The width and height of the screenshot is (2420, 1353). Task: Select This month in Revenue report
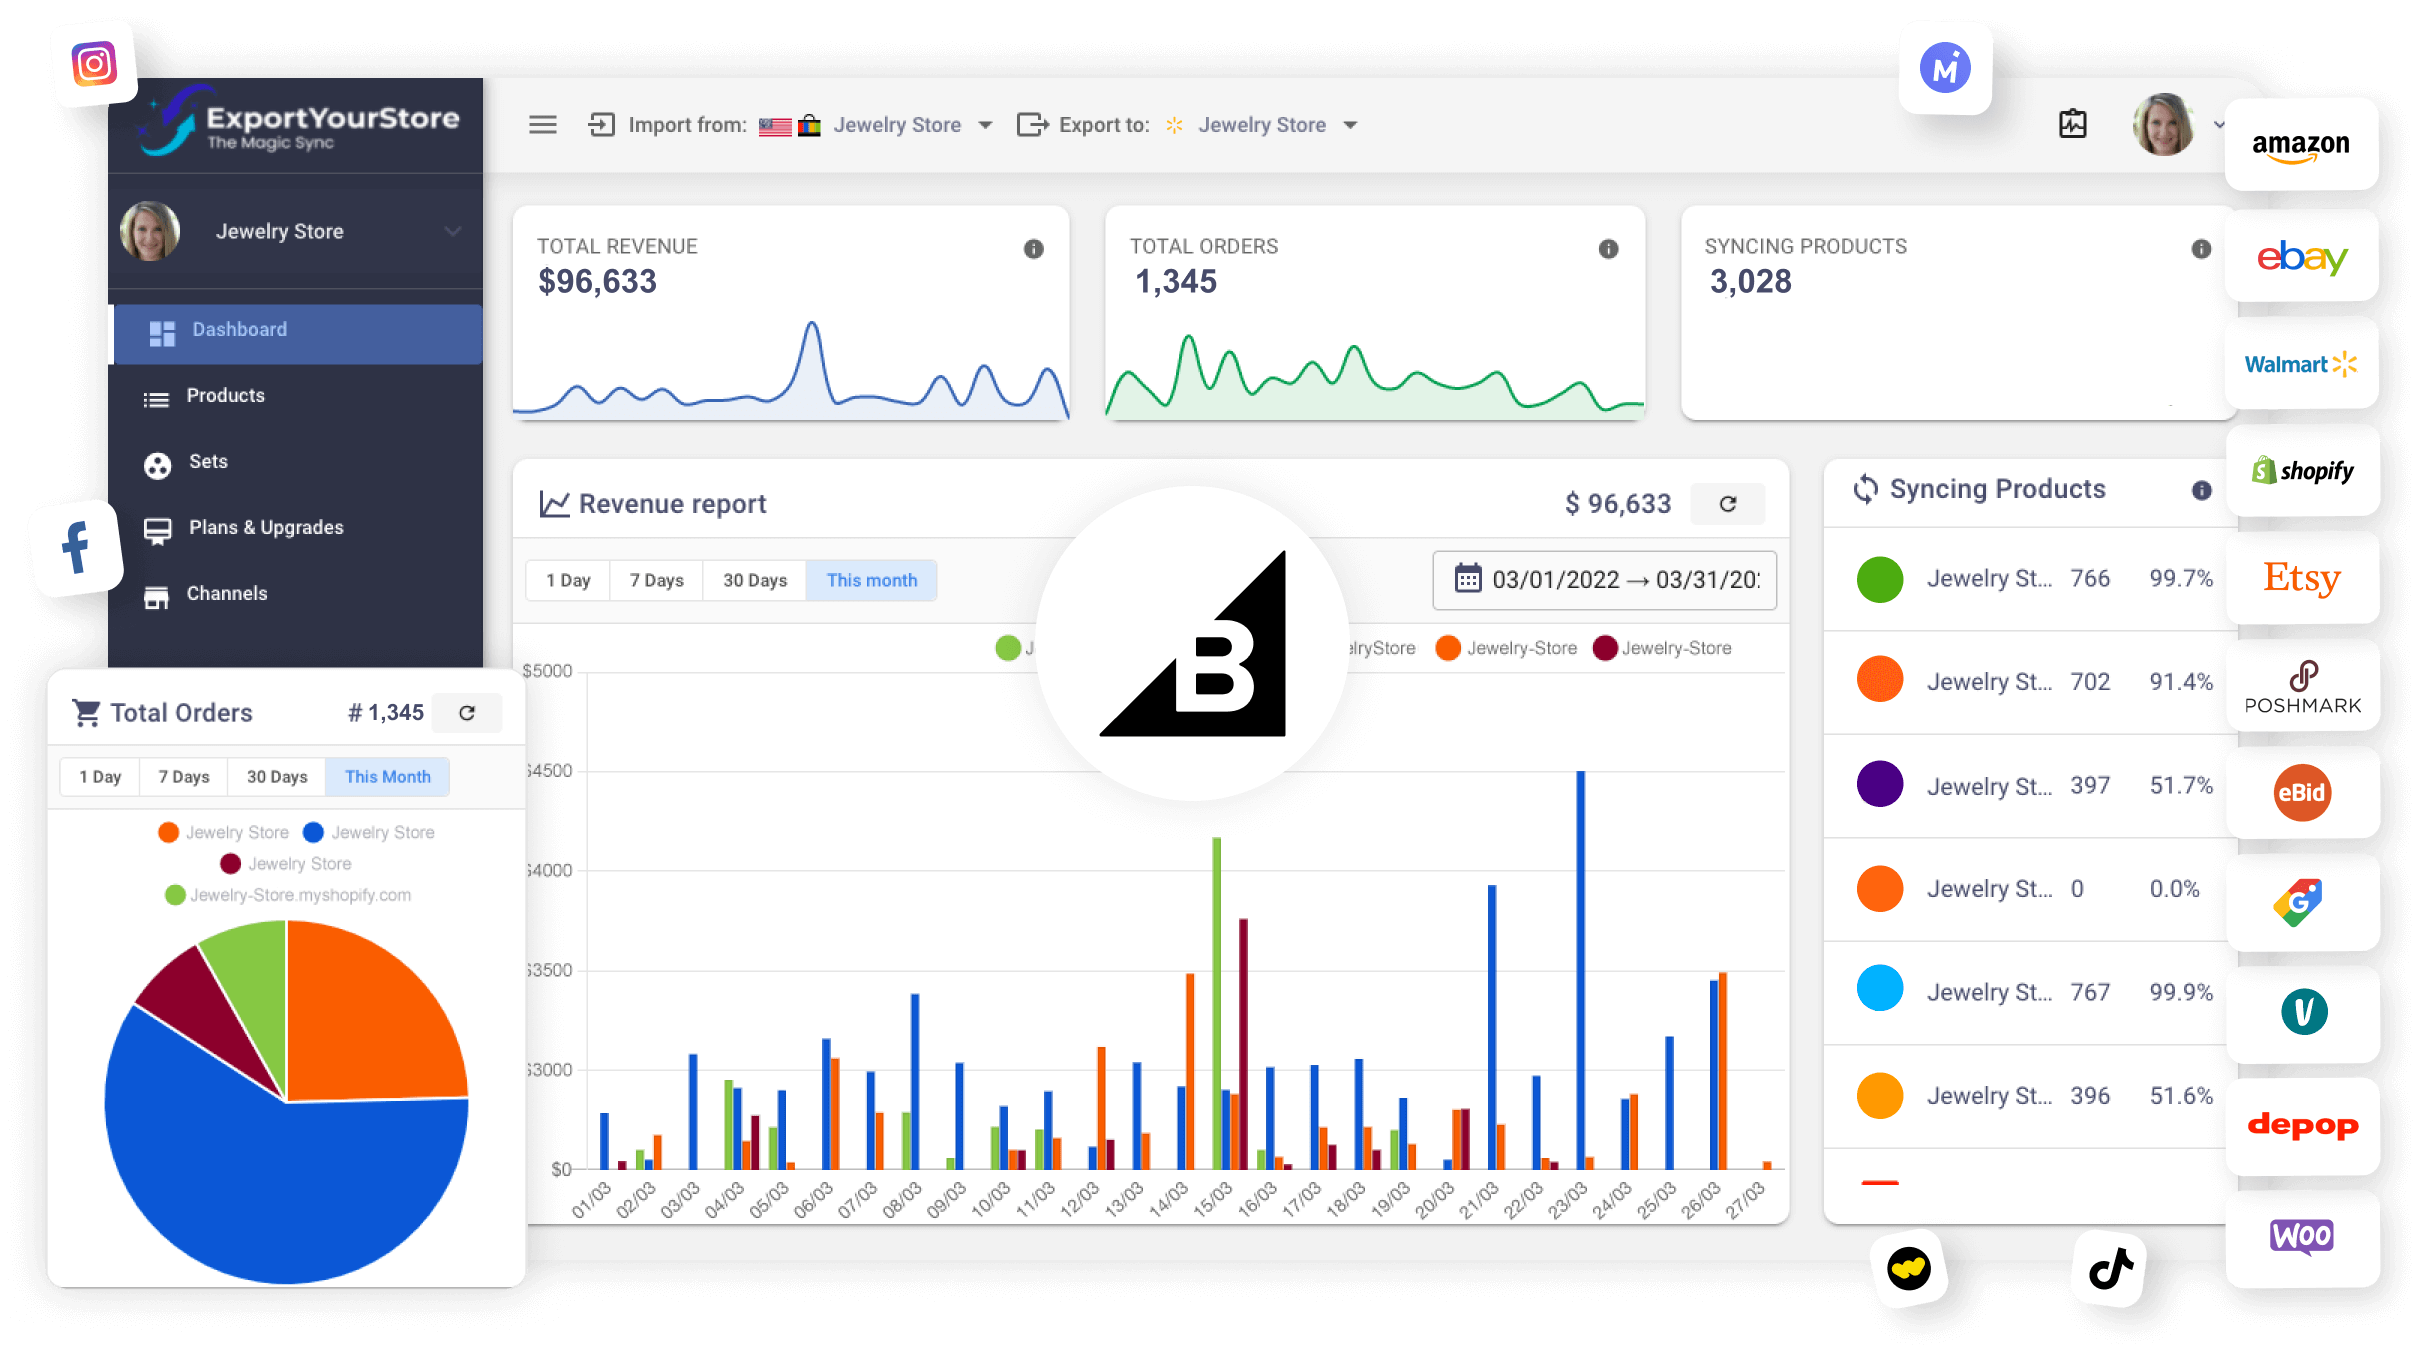pos(872,580)
